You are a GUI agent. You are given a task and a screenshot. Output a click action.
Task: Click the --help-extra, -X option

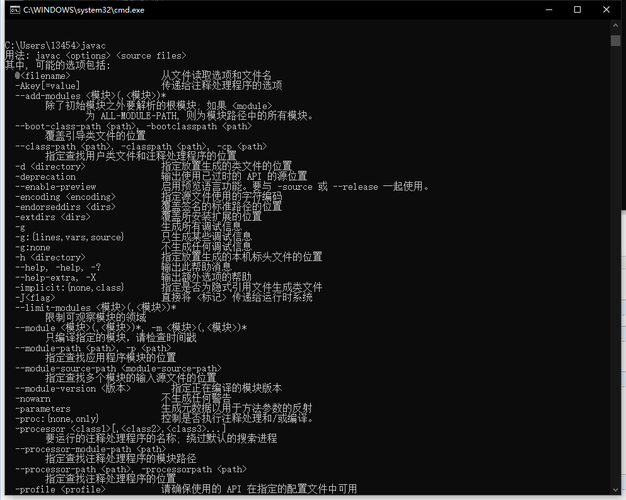pyautogui.click(x=55, y=278)
